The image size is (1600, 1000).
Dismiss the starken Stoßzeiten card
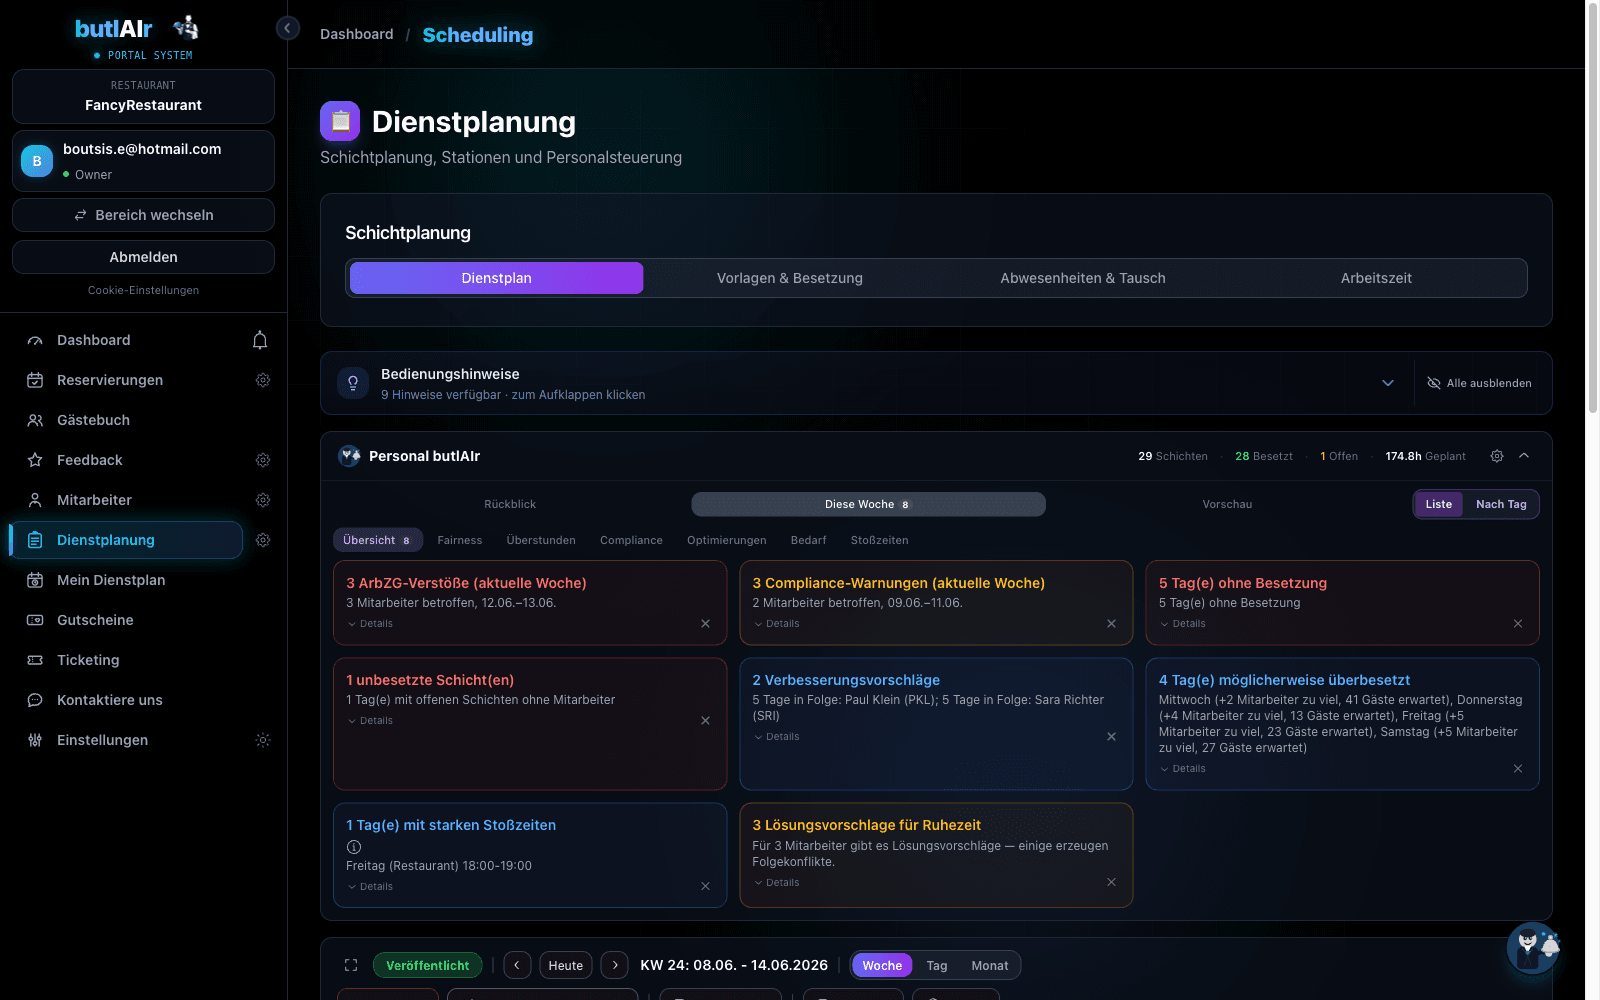706,887
